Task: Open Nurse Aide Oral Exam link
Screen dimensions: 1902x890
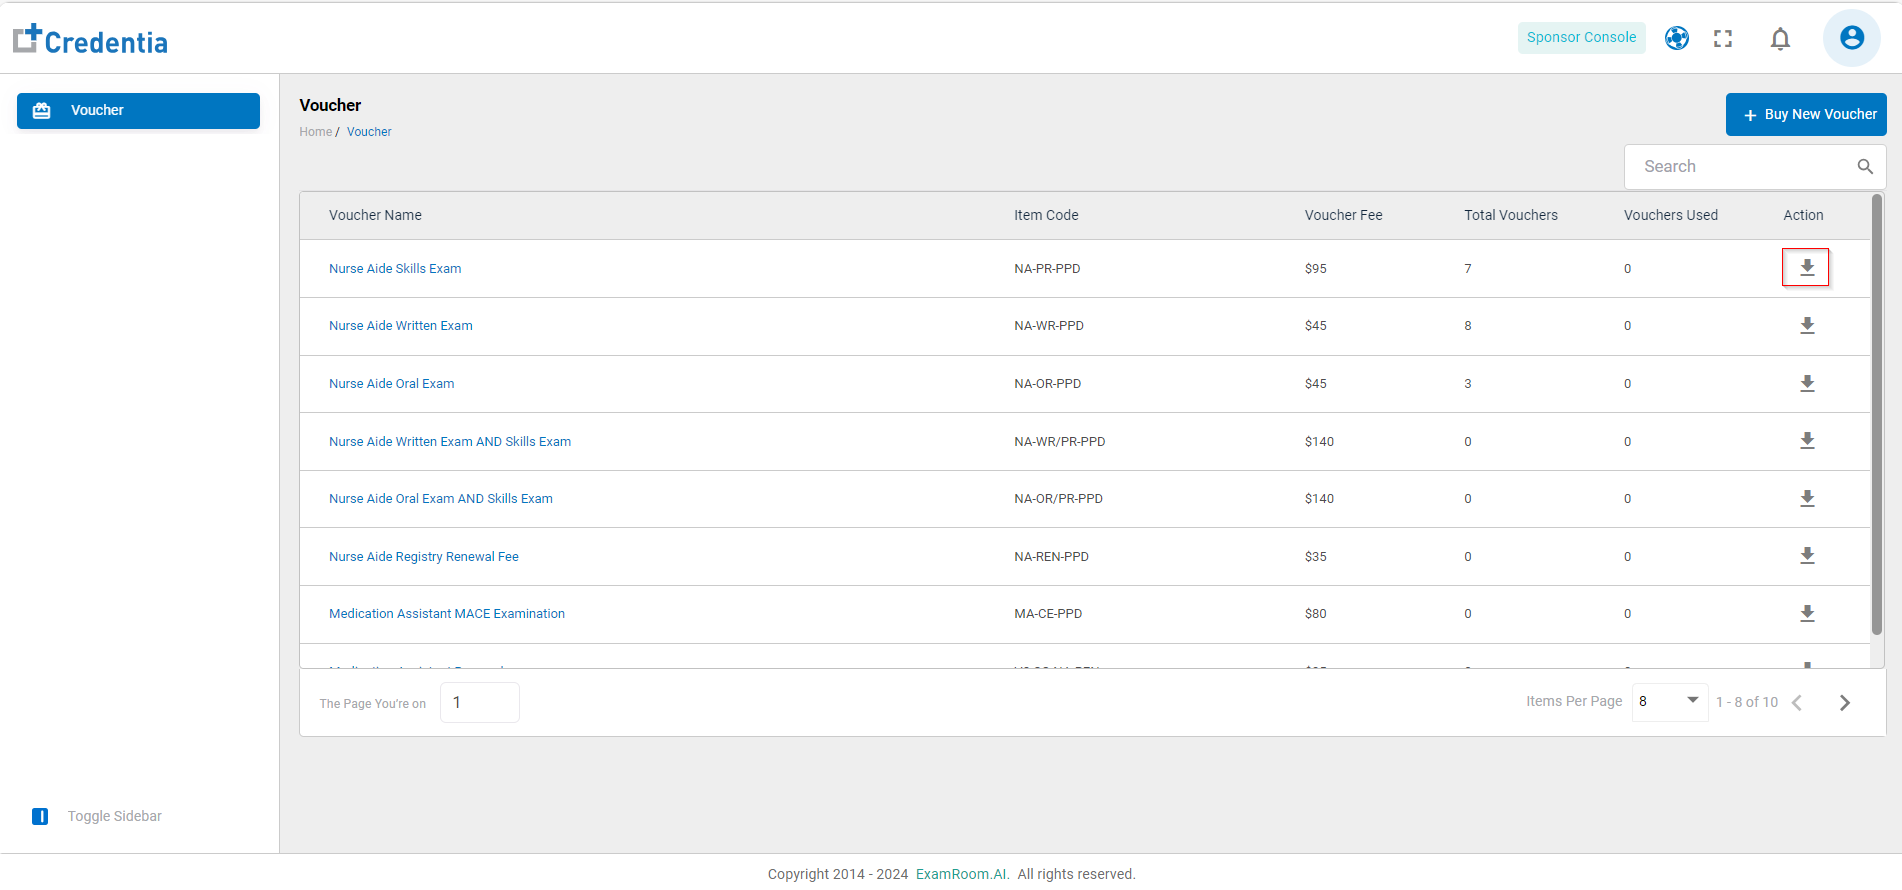Action: coord(392,384)
